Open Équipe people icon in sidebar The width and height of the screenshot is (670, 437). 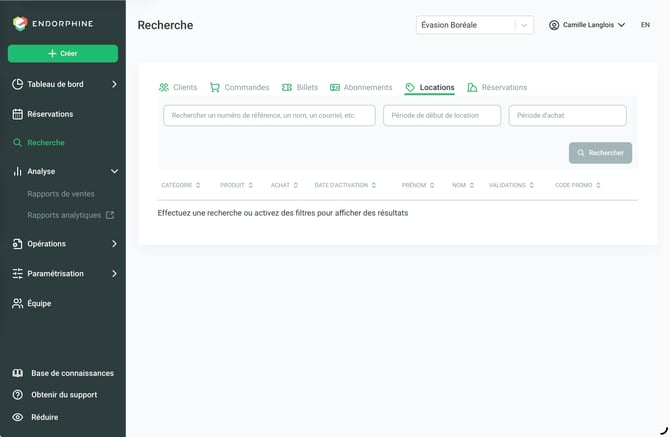[x=18, y=303]
